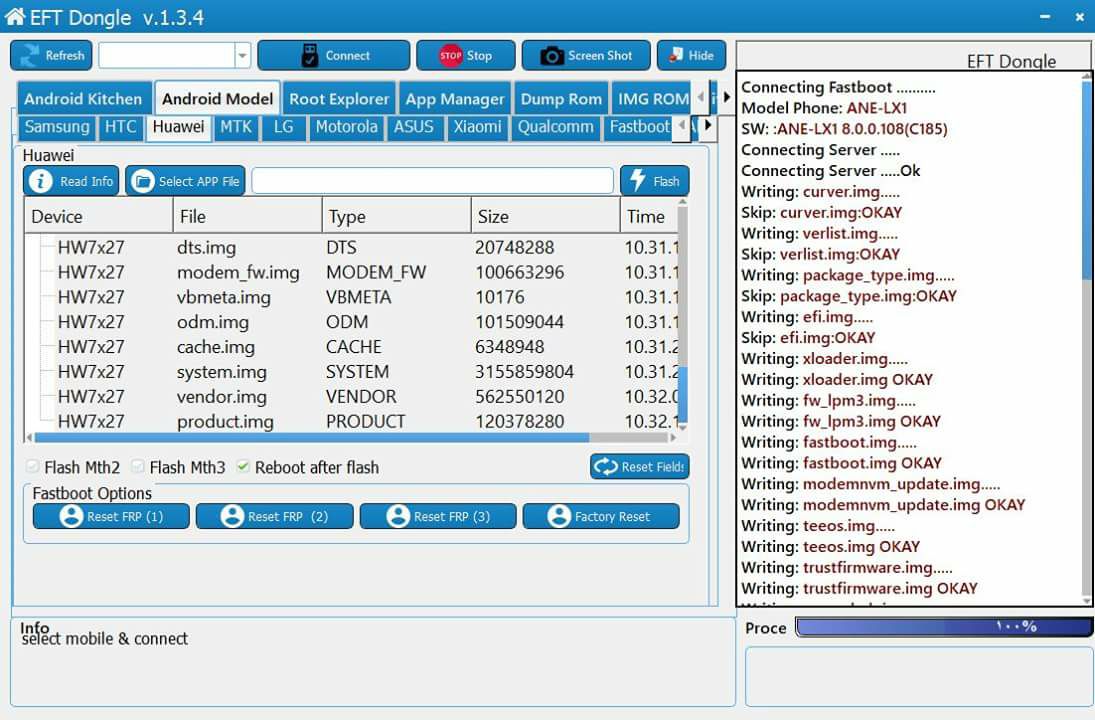Sort by Type column header
Image resolution: width=1095 pixels, height=720 pixels.
(396, 216)
